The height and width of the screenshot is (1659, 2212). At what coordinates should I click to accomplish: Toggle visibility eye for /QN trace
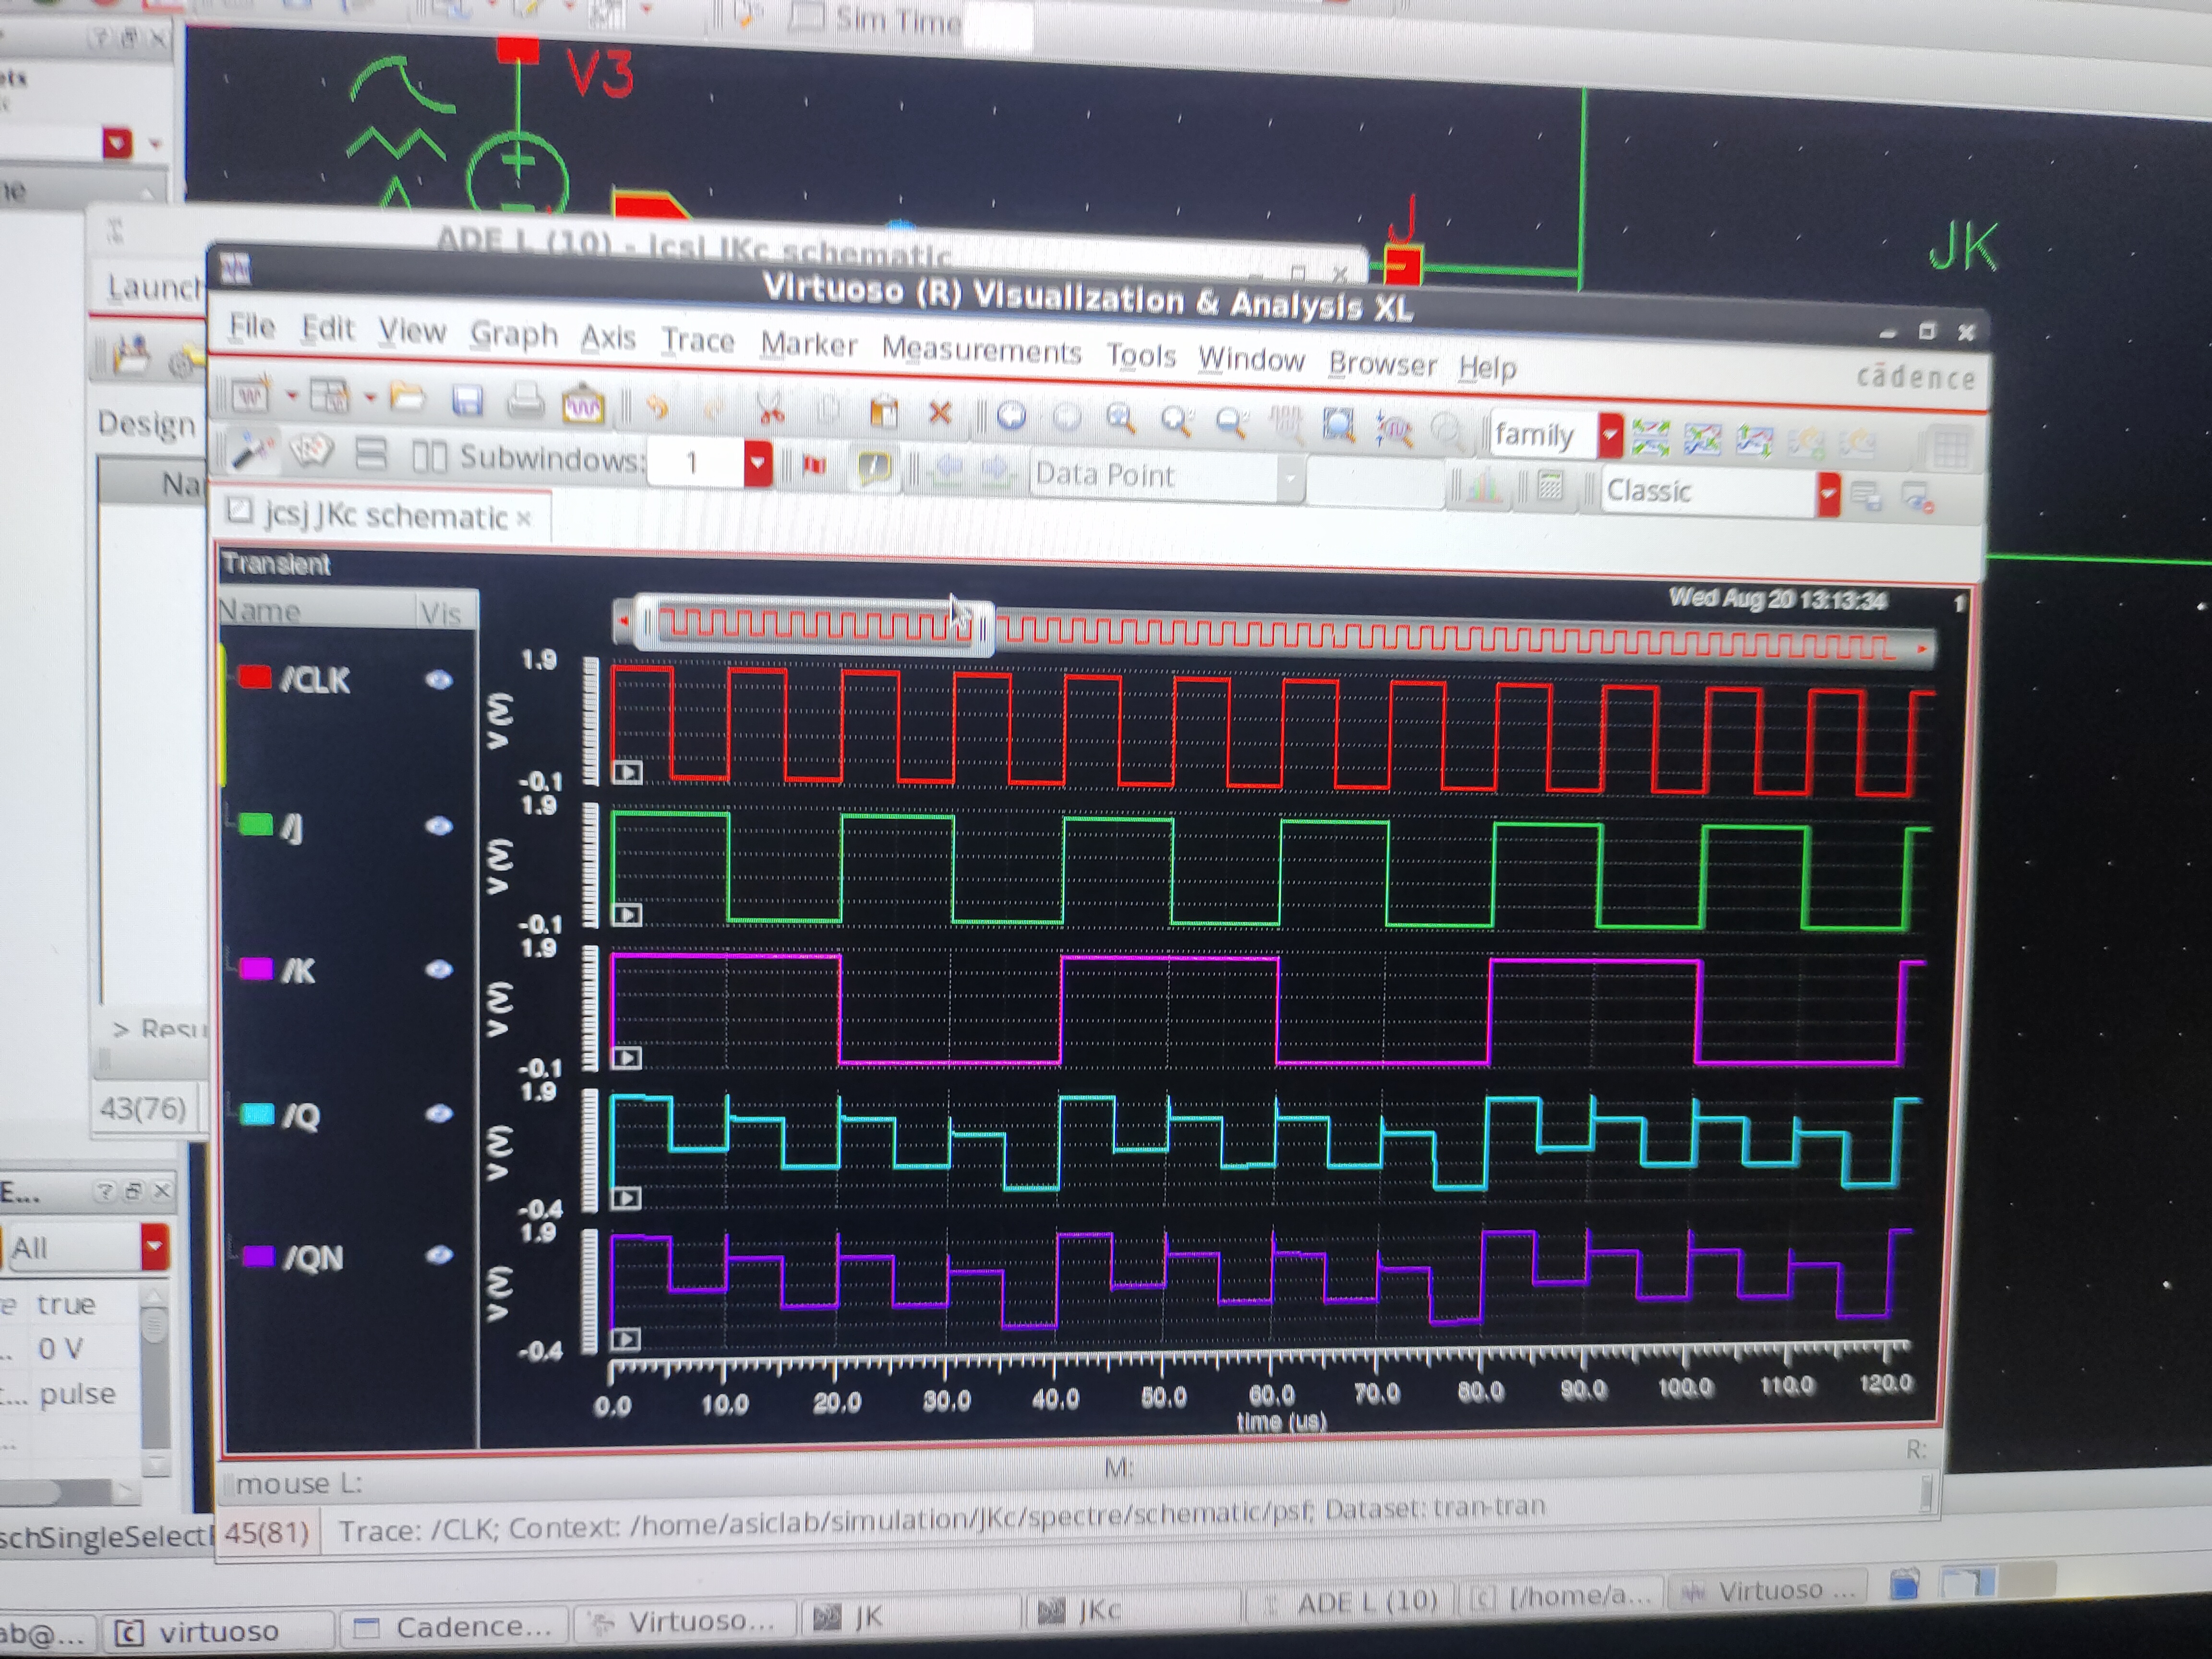point(439,1255)
